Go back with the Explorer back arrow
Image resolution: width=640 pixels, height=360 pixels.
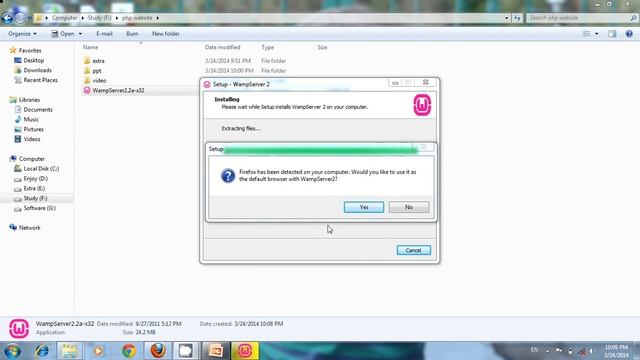pos(7,18)
